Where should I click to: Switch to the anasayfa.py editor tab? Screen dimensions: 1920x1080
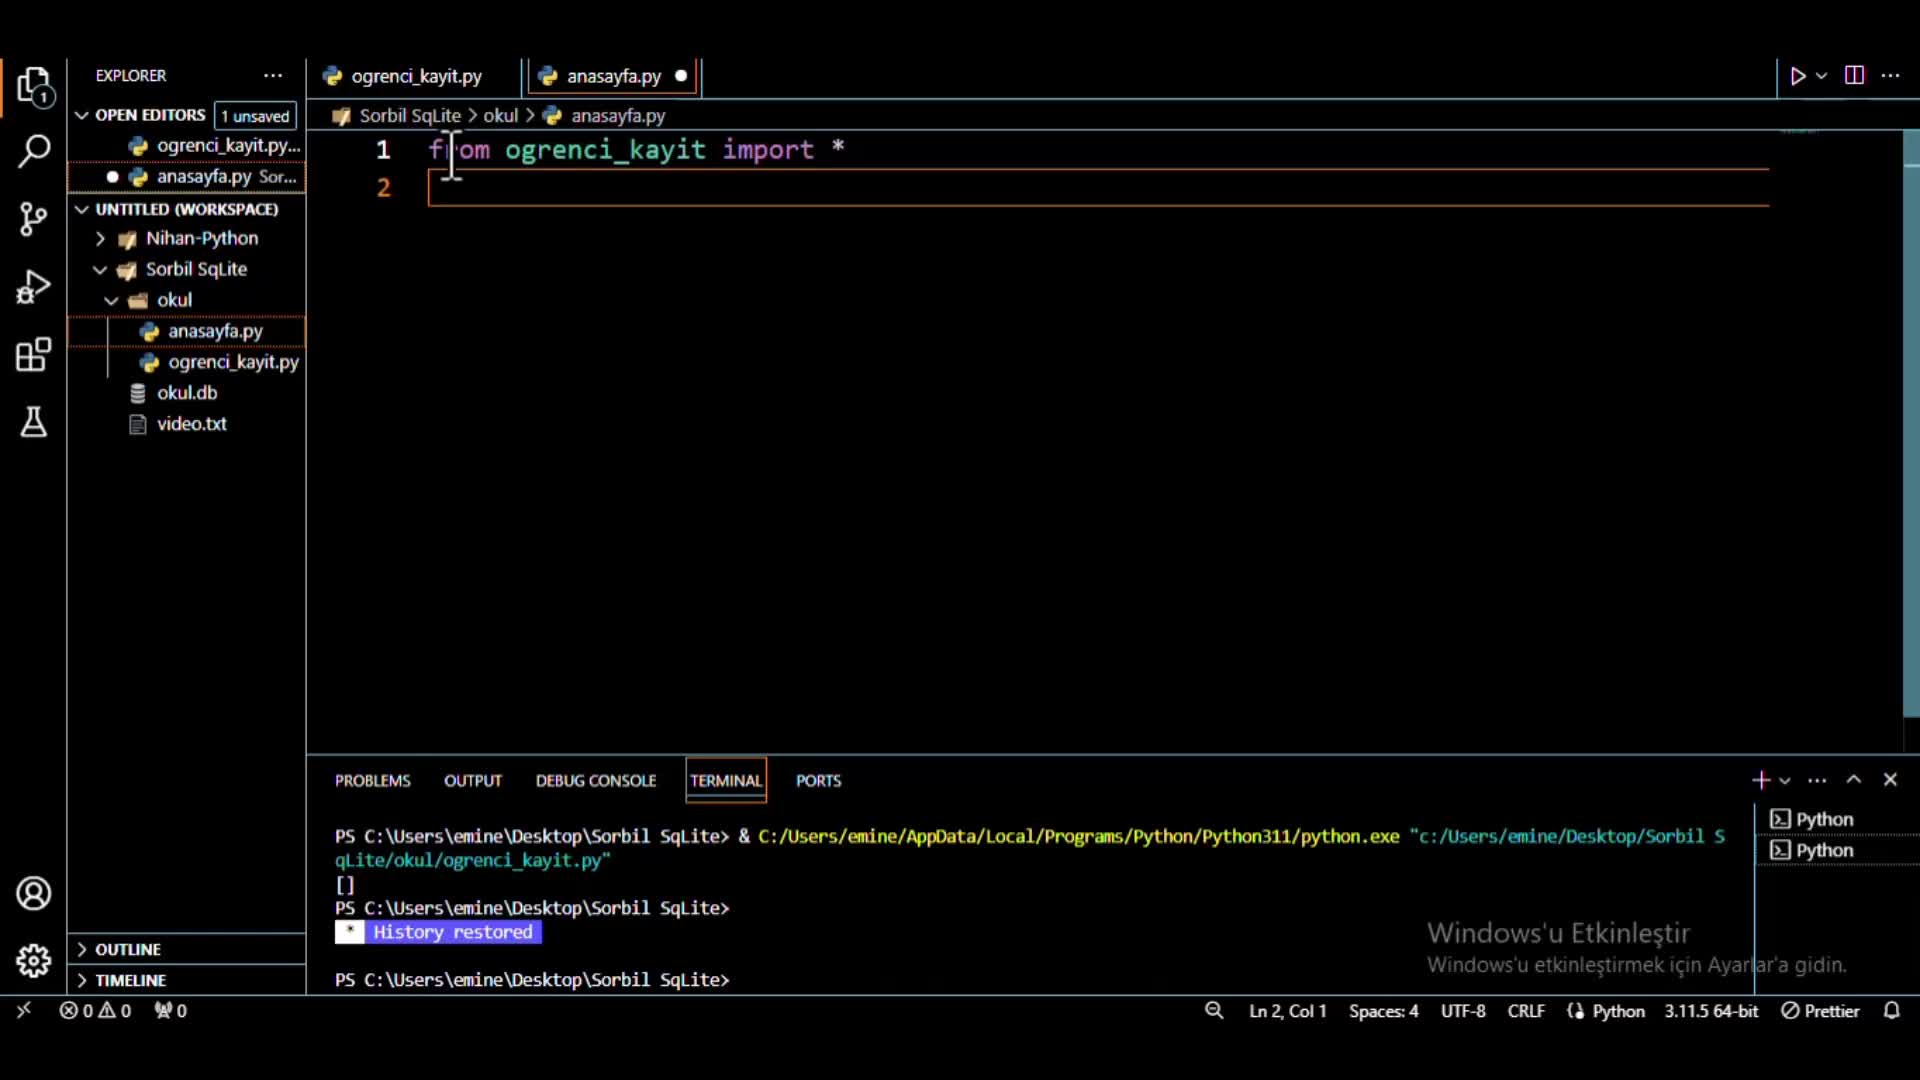[613, 76]
